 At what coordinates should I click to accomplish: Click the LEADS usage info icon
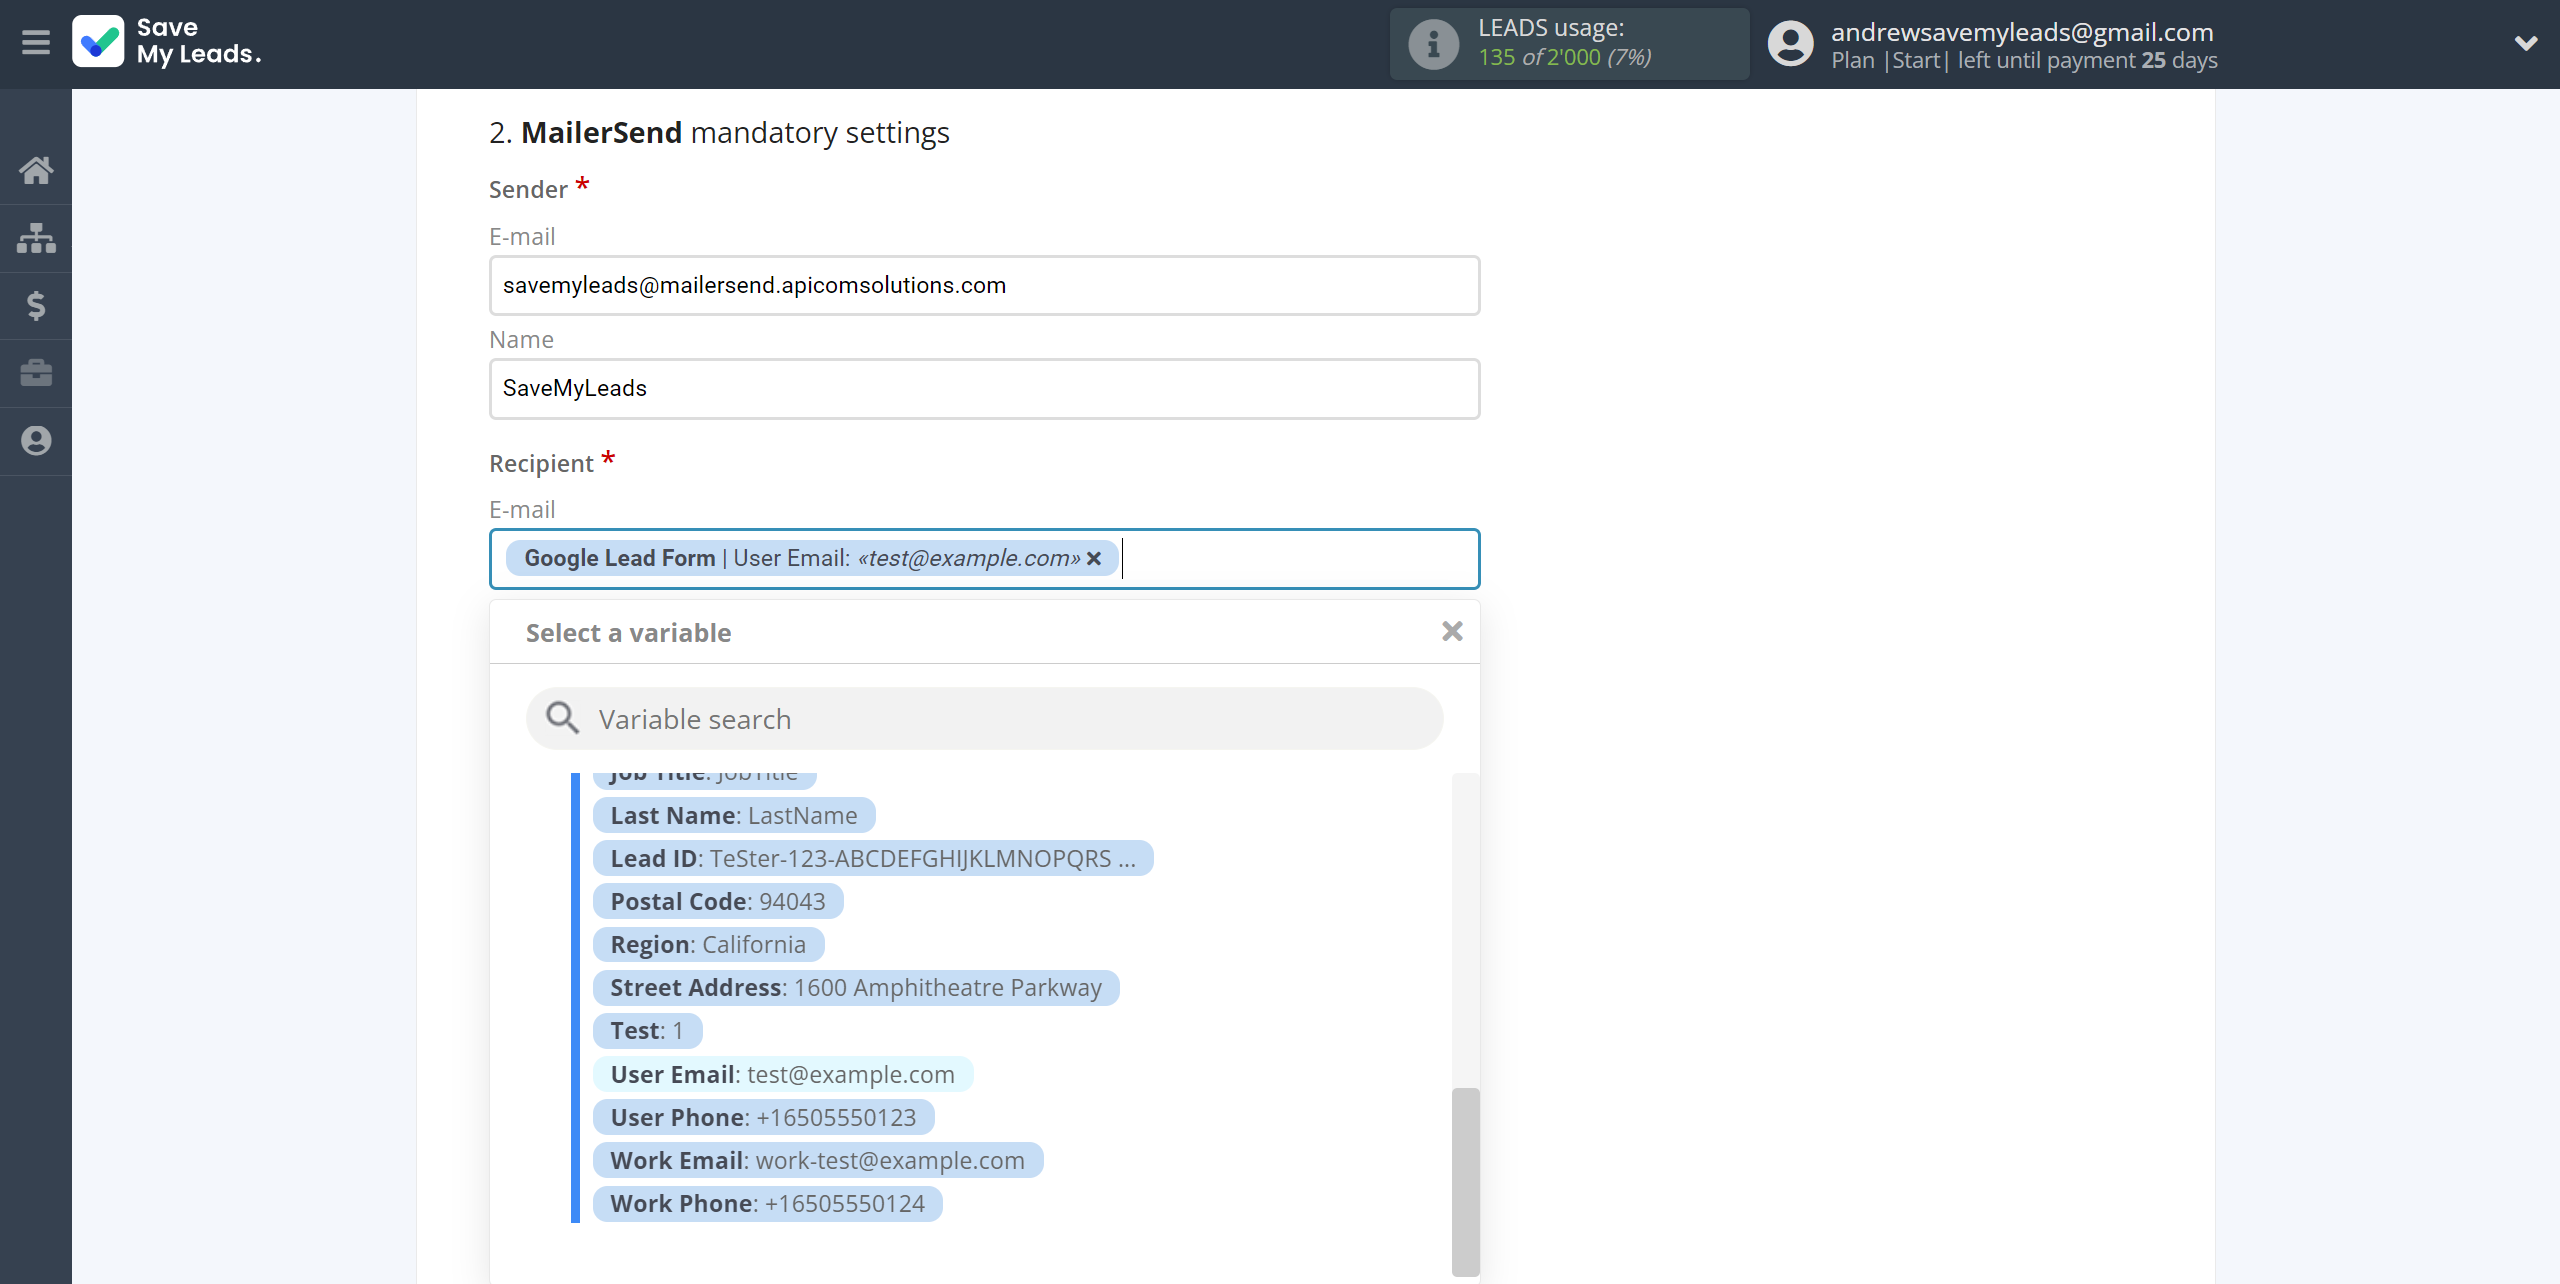[x=1433, y=44]
